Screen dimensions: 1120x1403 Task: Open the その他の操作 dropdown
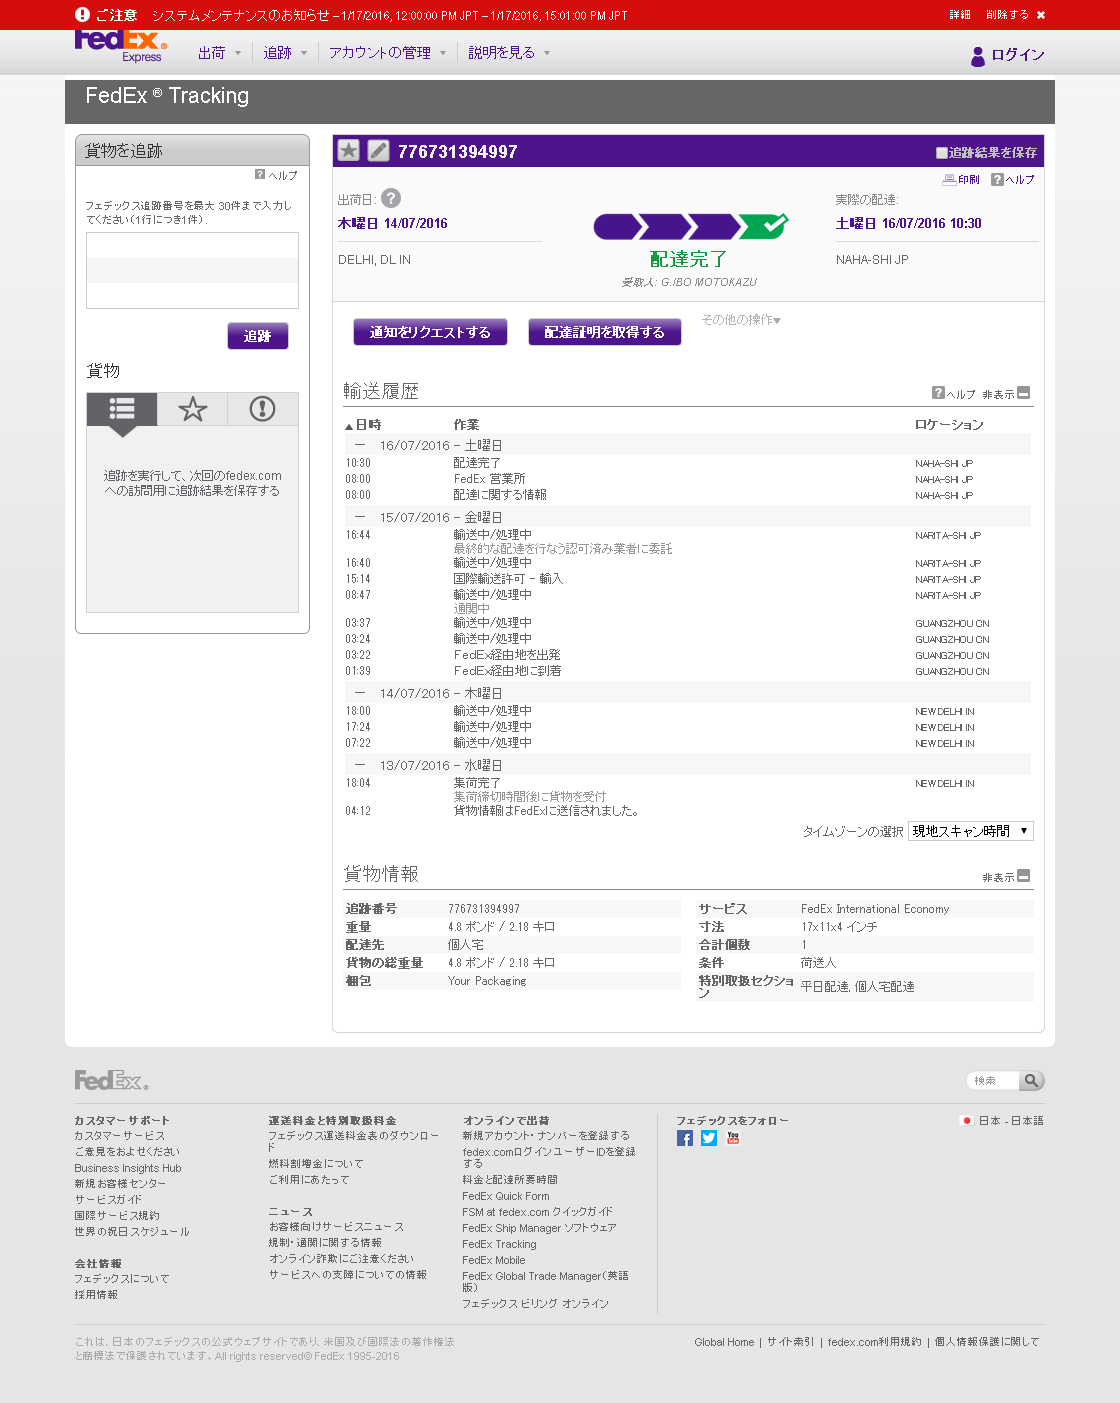(741, 320)
